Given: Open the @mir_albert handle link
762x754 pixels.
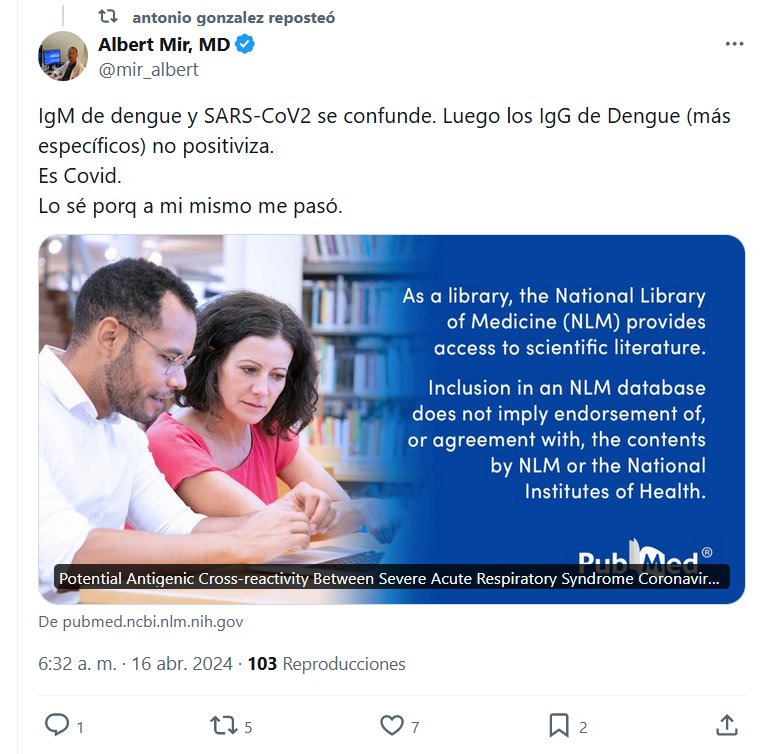Looking at the screenshot, I should (148, 69).
